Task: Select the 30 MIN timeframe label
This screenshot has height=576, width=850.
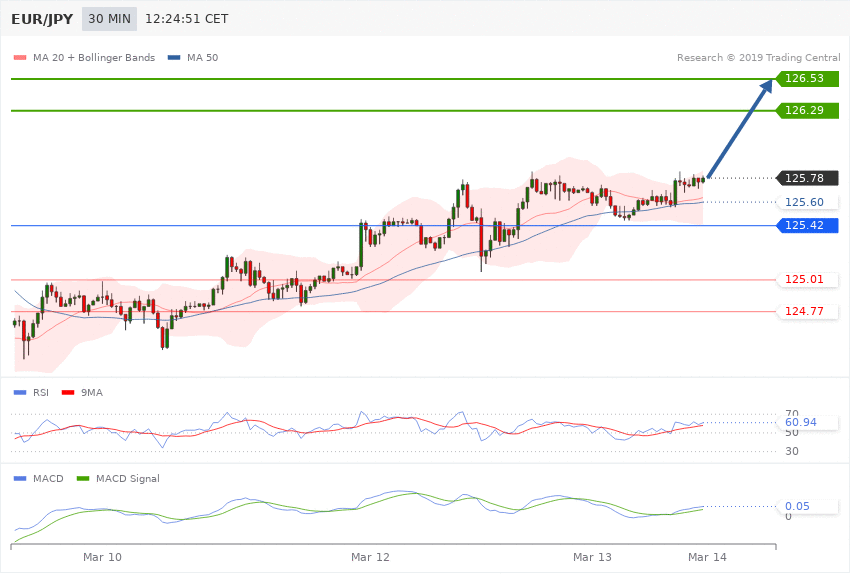Action: click(110, 19)
